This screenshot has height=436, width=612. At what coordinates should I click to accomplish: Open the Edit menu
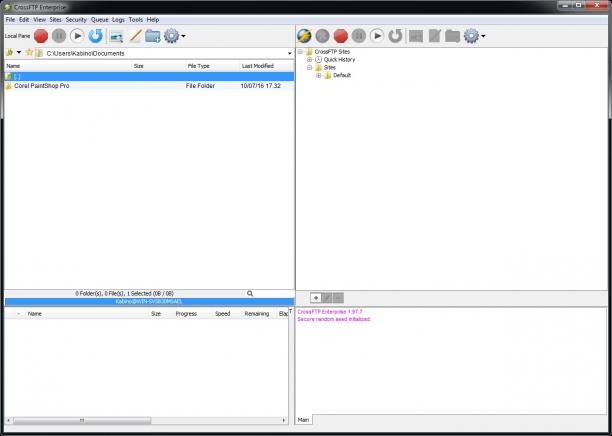[24, 20]
